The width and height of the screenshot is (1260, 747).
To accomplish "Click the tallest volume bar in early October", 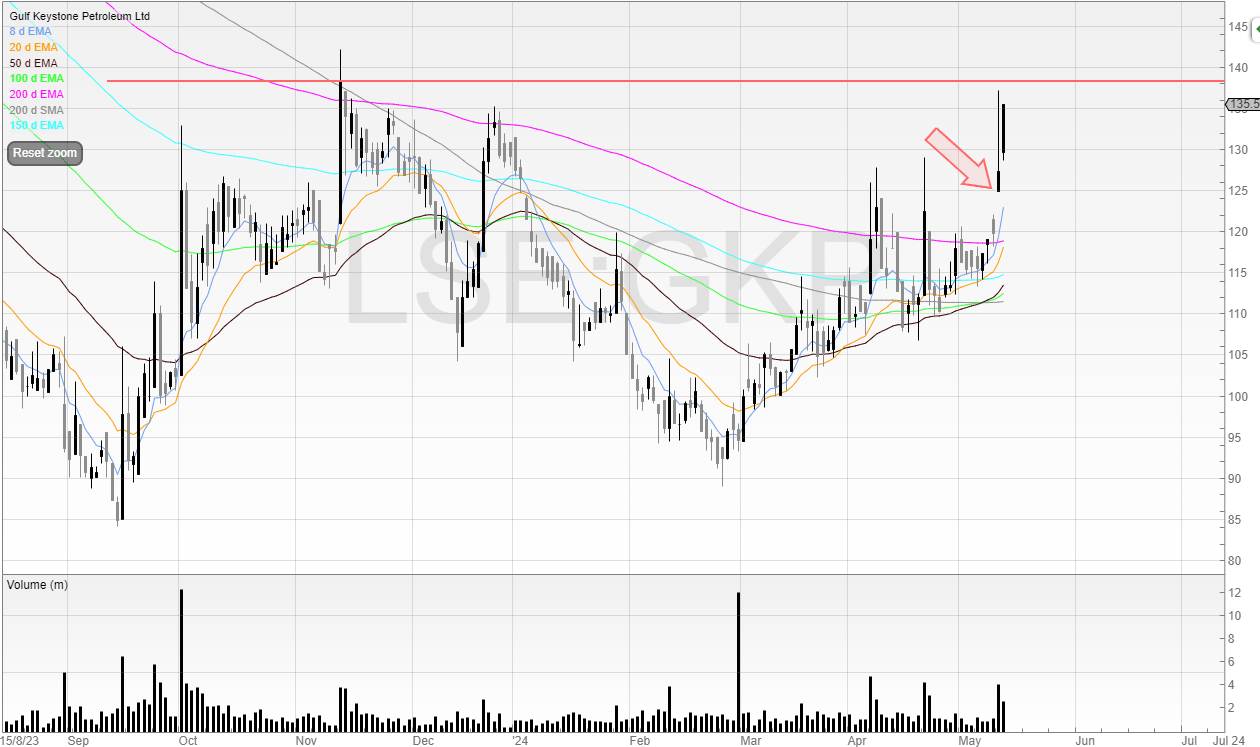I will pos(181,660).
